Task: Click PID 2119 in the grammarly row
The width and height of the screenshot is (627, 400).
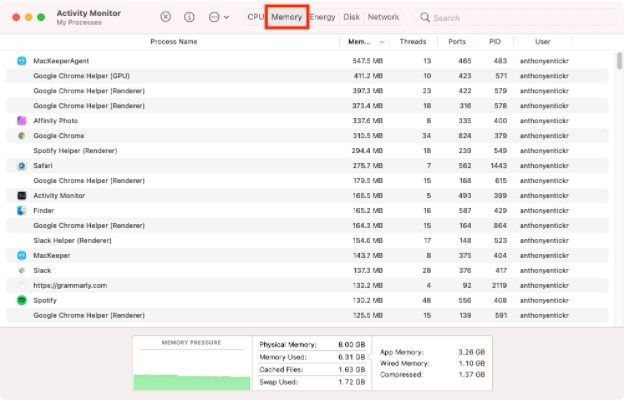Action: coord(499,285)
